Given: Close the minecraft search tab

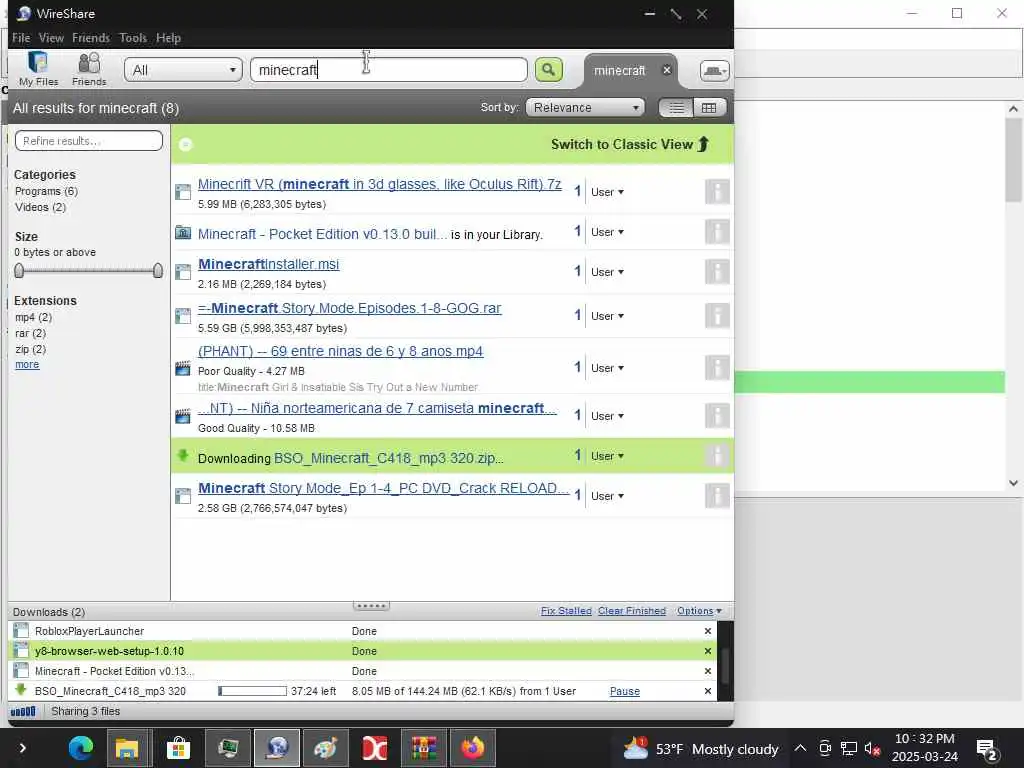Looking at the screenshot, I should tap(667, 70).
